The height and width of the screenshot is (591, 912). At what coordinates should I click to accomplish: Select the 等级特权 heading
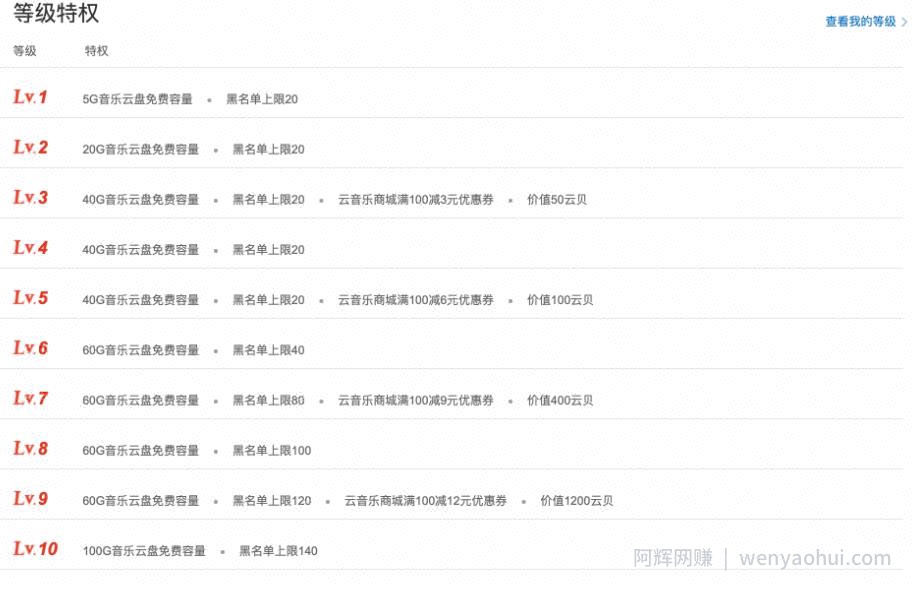(56, 13)
